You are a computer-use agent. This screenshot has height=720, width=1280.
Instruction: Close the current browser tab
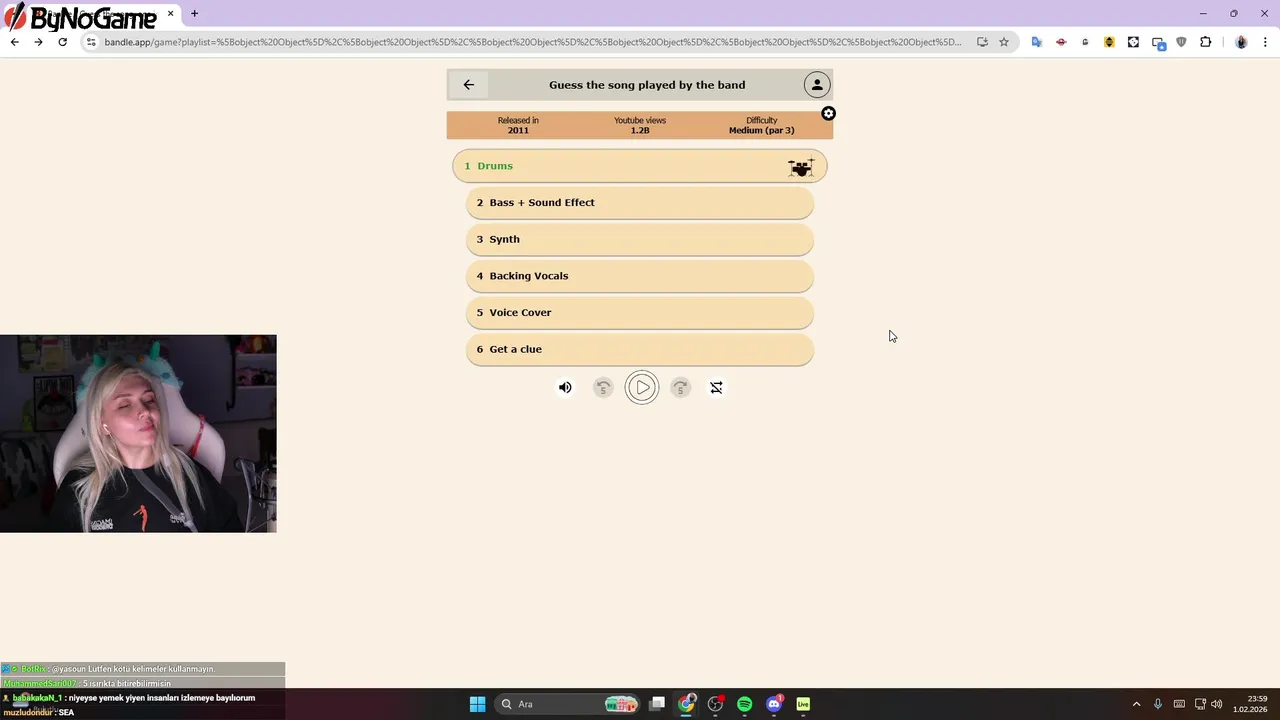click(x=170, y=14)
